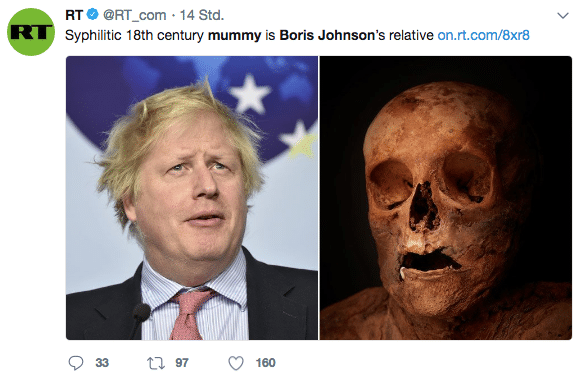
Task: Click the reply count 33
Action: 102,363
